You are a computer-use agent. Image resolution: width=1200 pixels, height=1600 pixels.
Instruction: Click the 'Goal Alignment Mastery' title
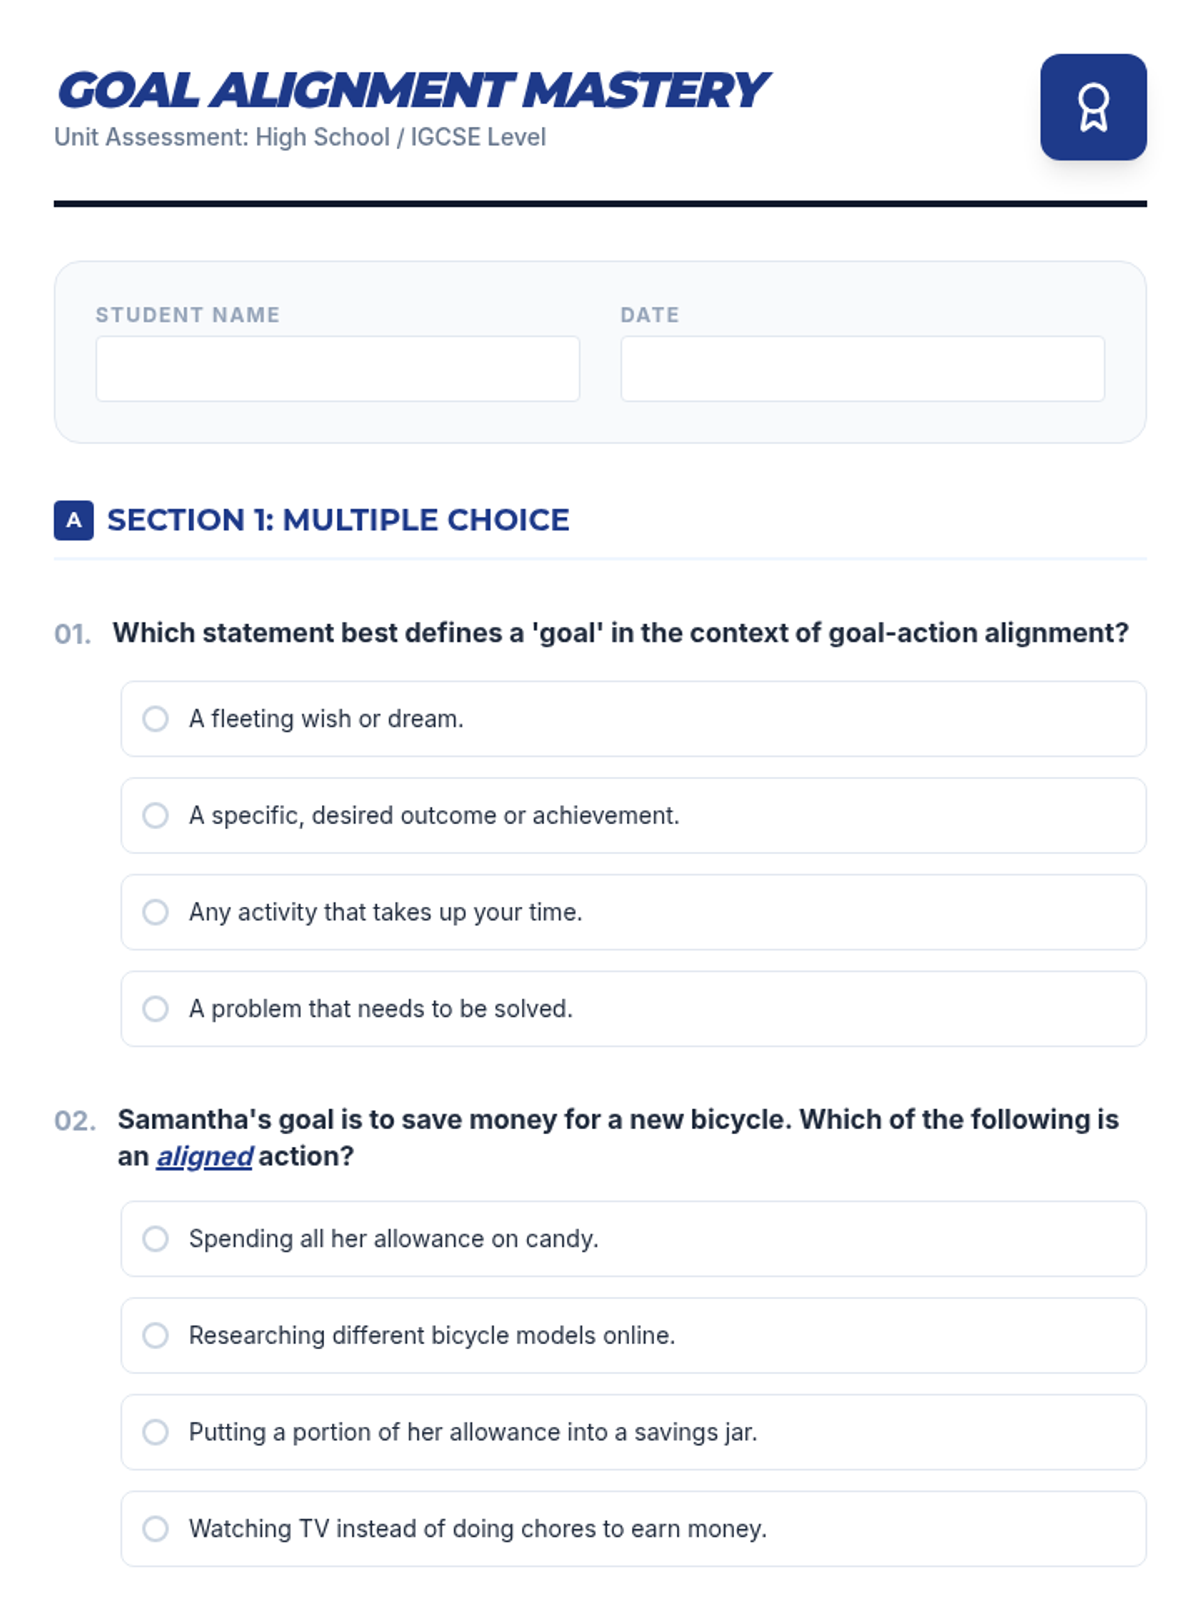[x=412, y=90]
